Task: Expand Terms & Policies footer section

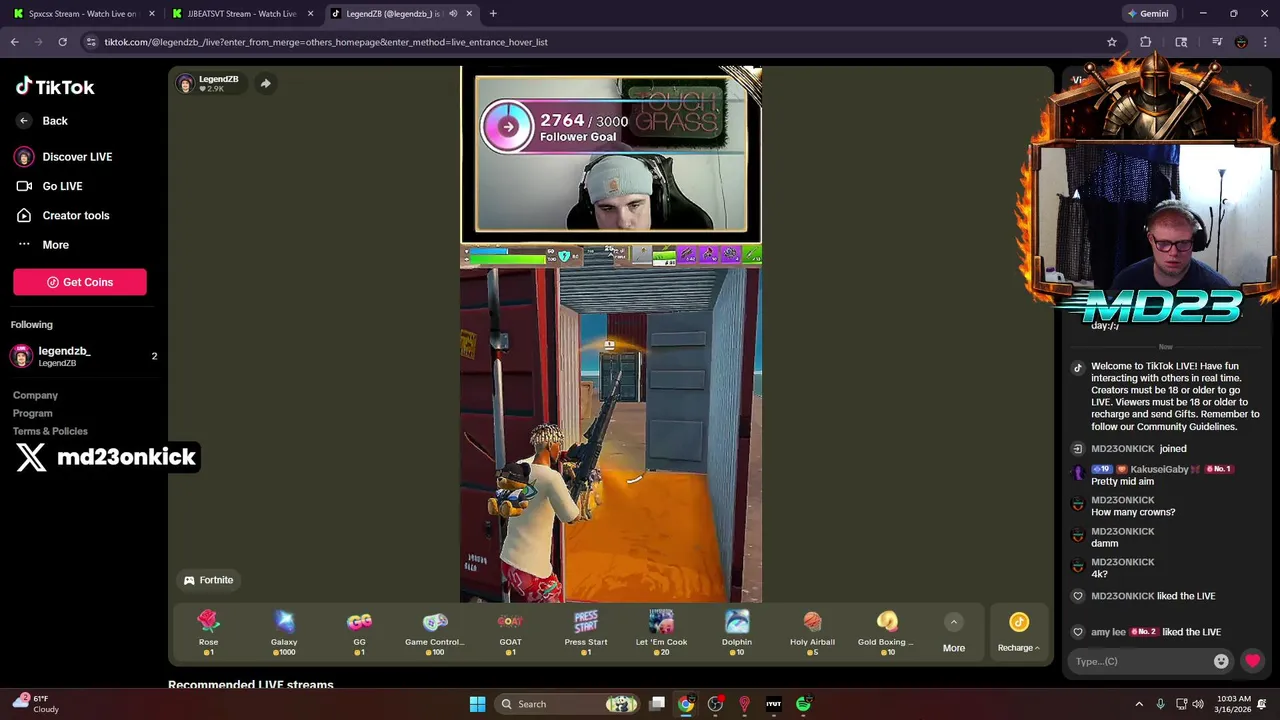Action: (50, 431)
